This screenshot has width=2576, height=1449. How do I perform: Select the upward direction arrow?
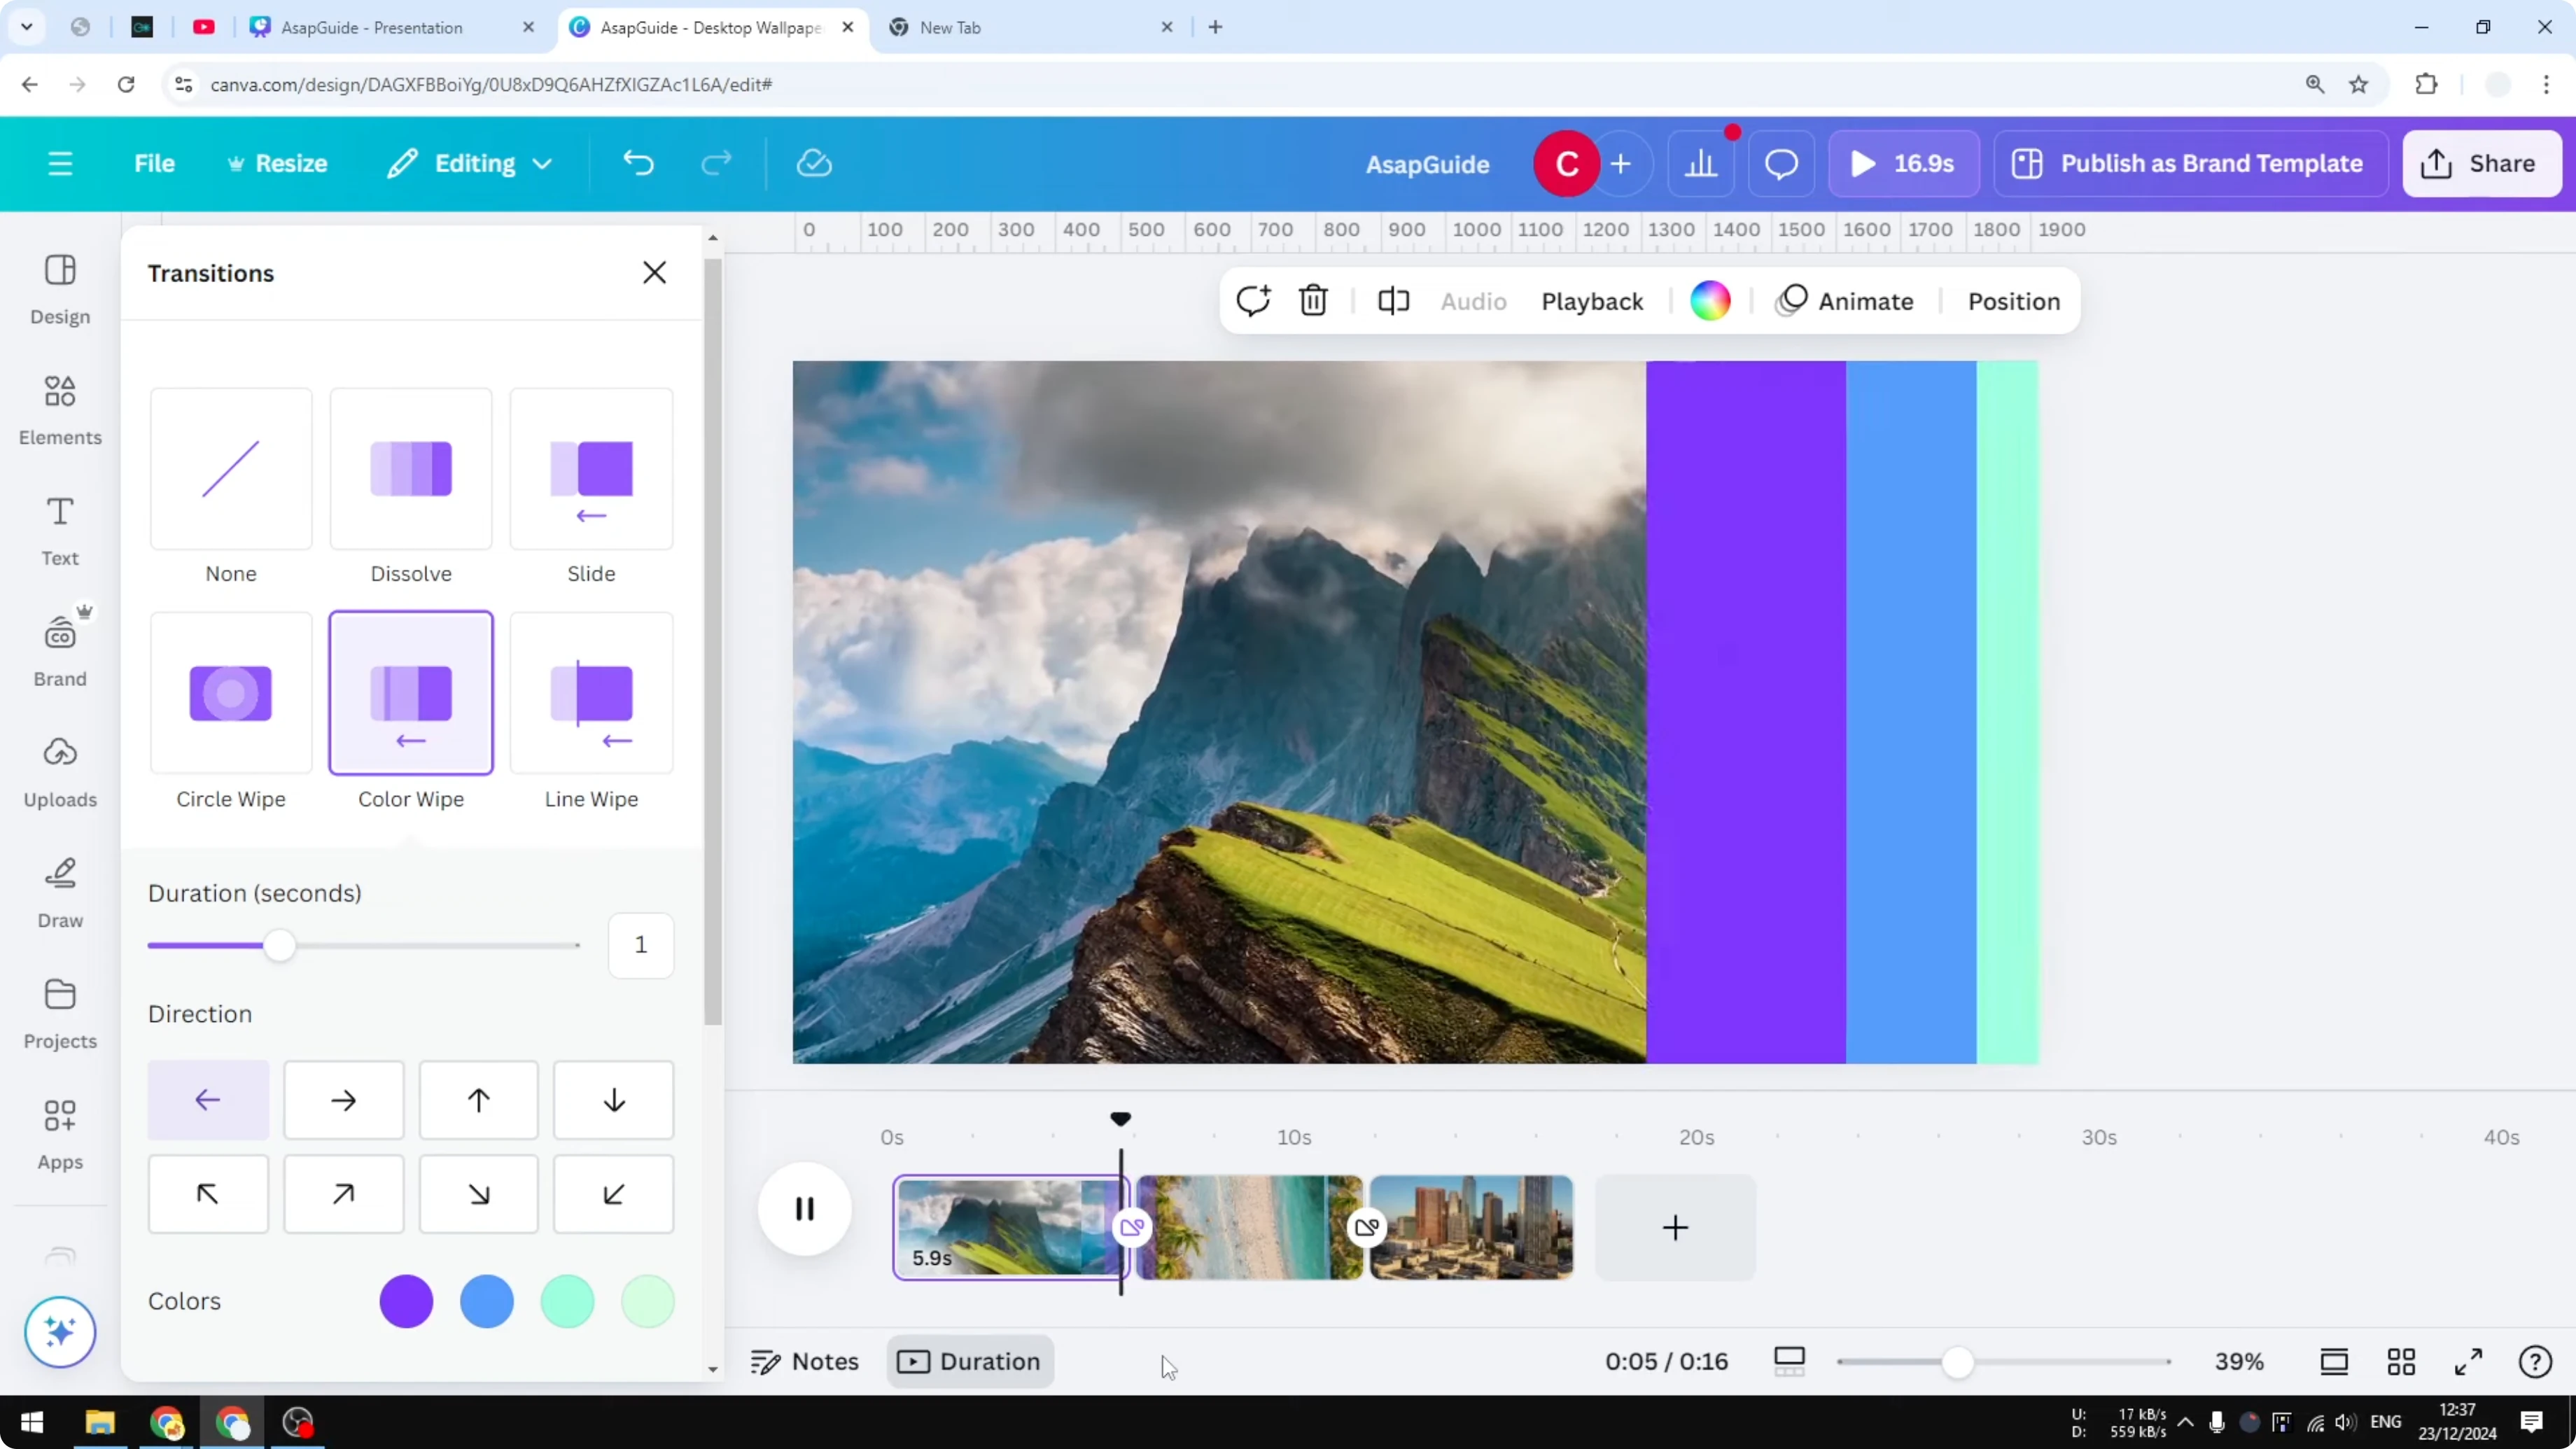(x=478, y=1100)
